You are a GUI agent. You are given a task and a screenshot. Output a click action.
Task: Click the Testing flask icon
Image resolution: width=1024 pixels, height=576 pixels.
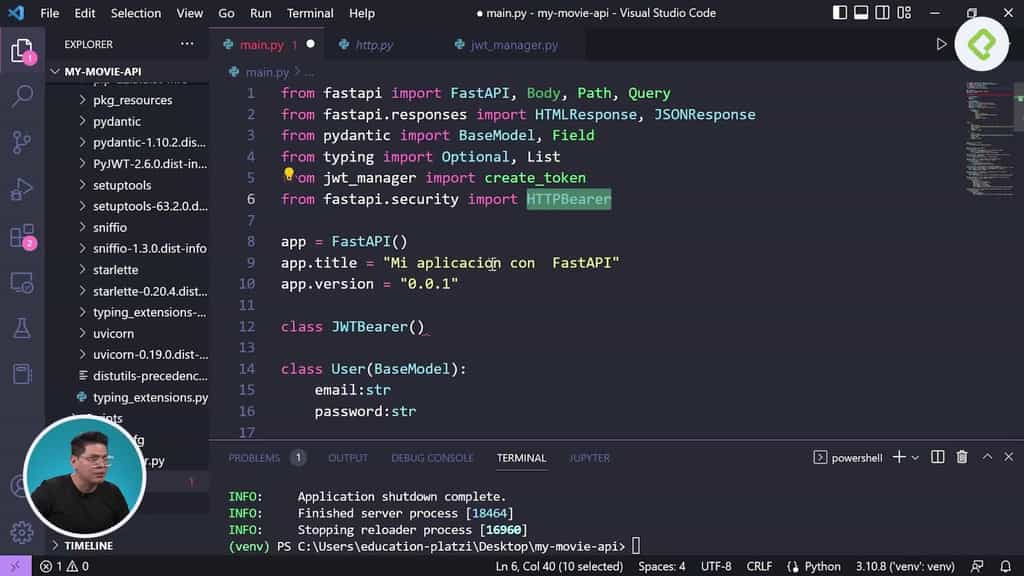pos(22,327)
